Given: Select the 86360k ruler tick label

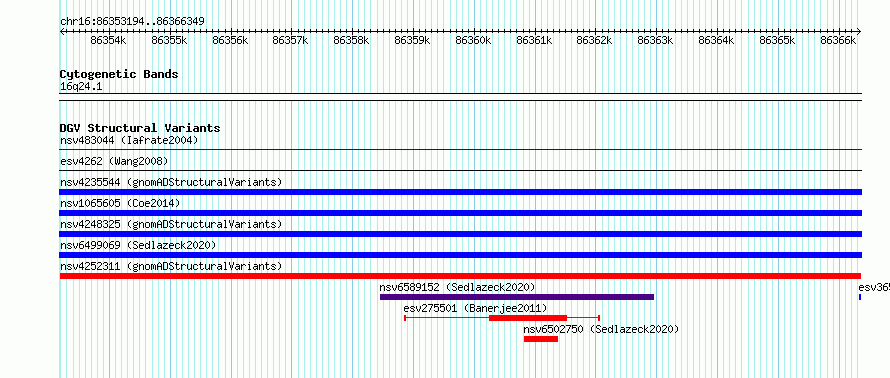Looking at the screenshot, I should pyautogui.click(x=473, y=40).
